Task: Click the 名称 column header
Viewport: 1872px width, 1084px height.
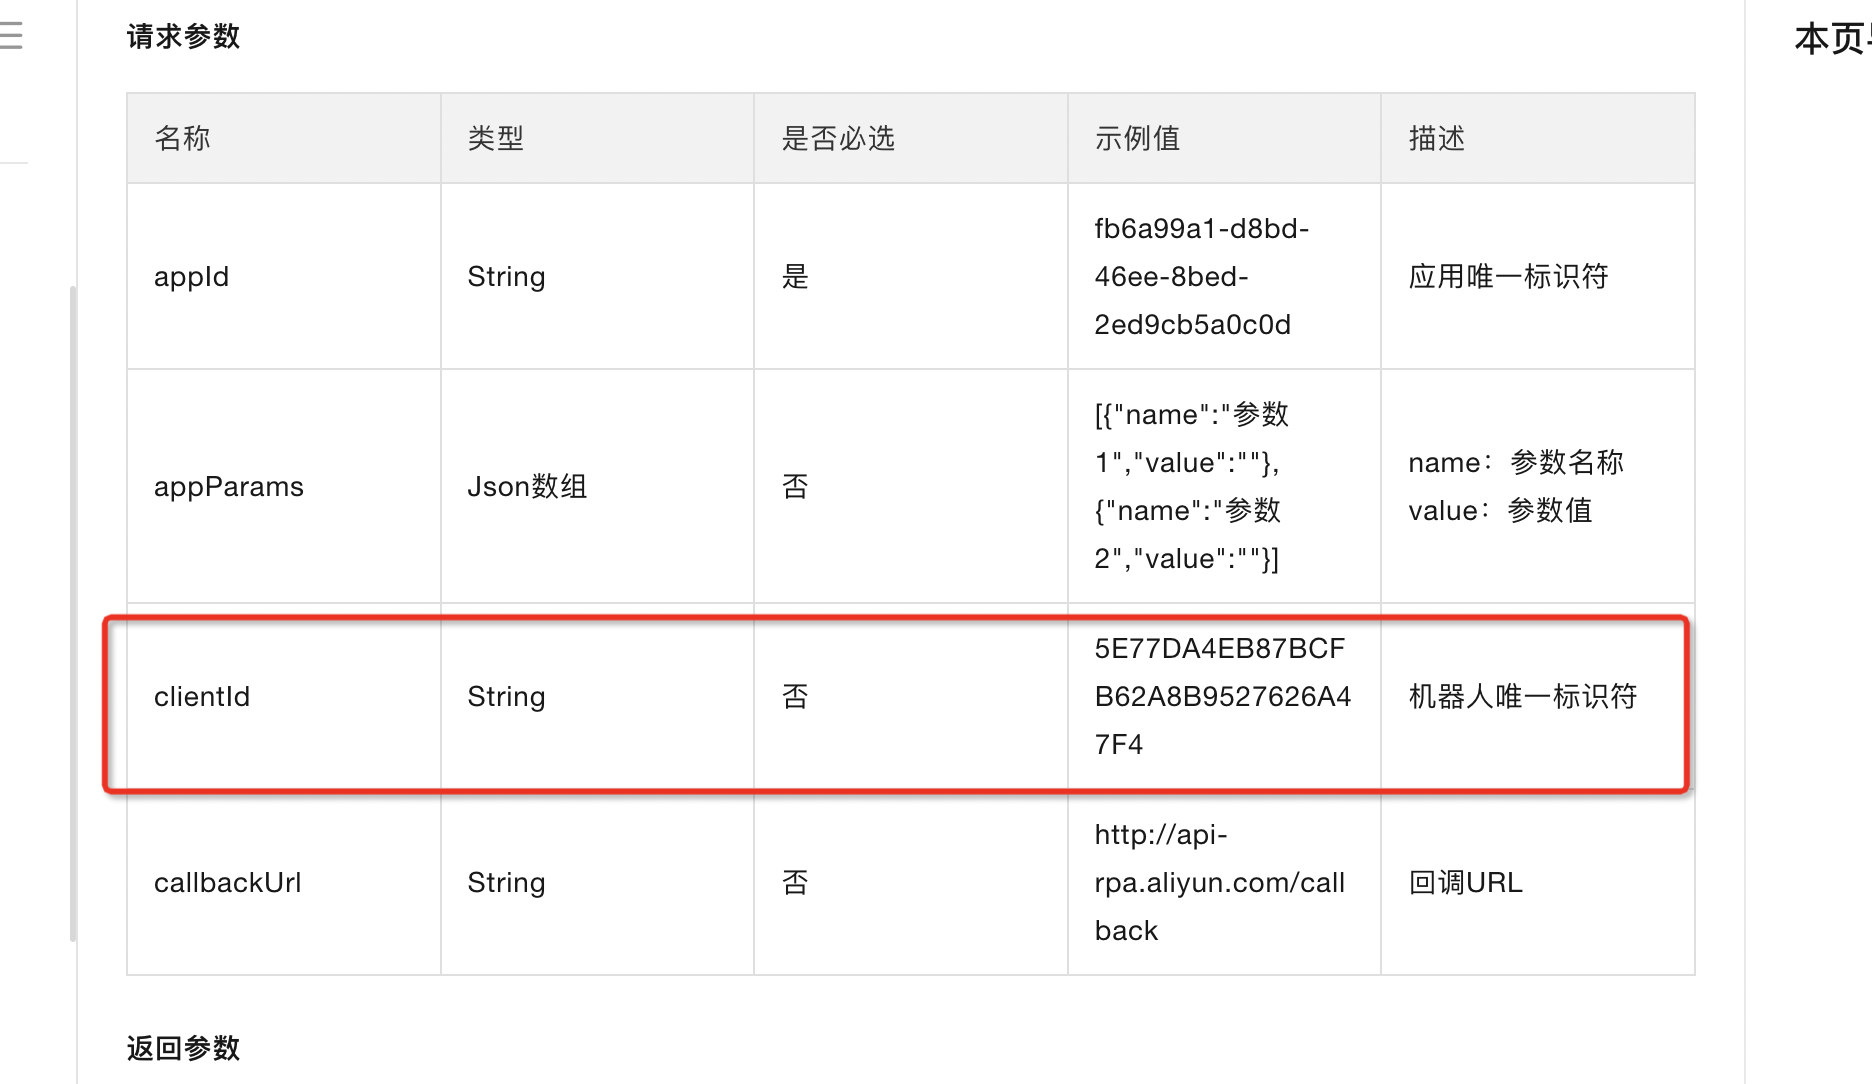Action: click(x=182, y=138)
